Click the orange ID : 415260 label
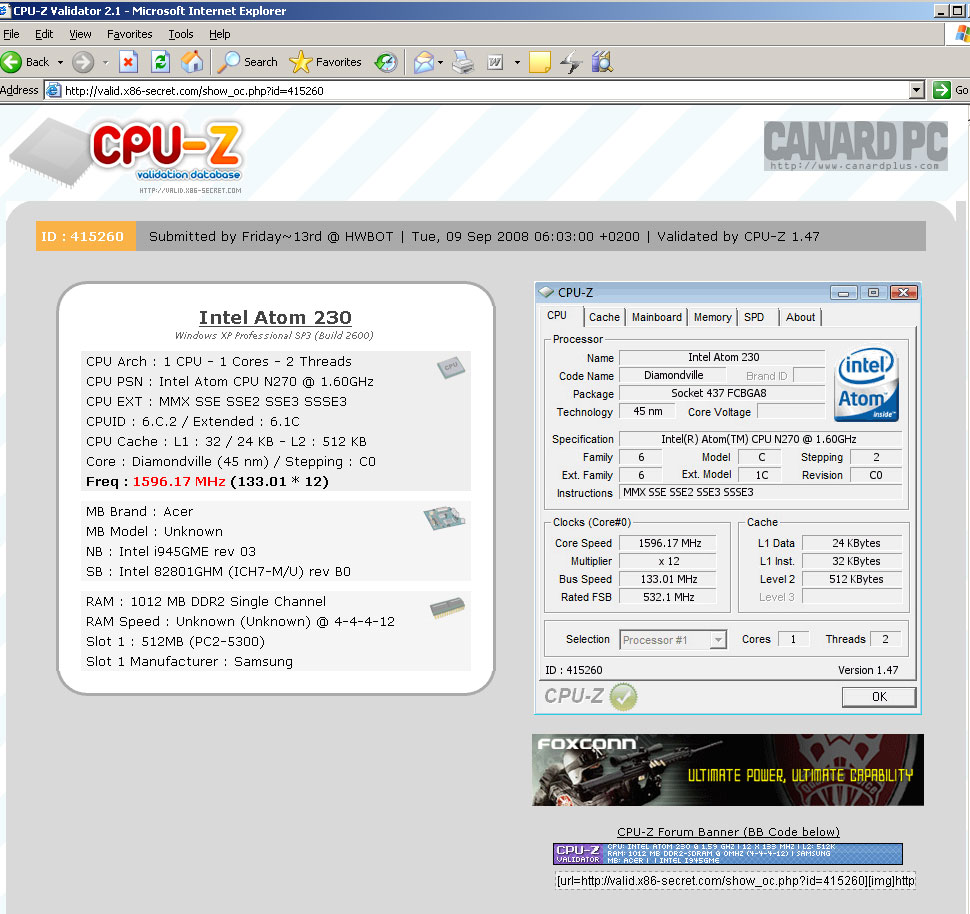 (85, 236)
